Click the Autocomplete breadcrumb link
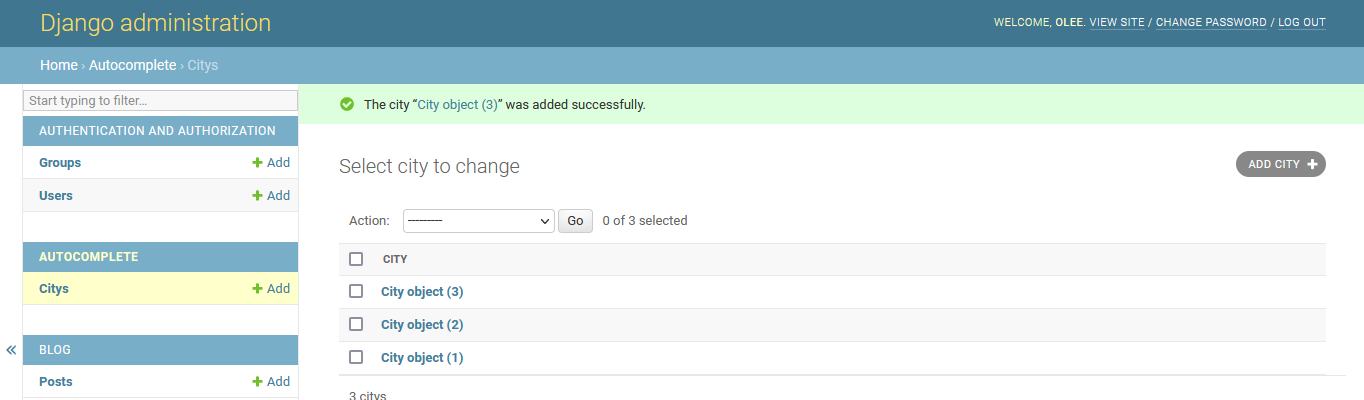Screen dimensions: 1364x400 132,65
